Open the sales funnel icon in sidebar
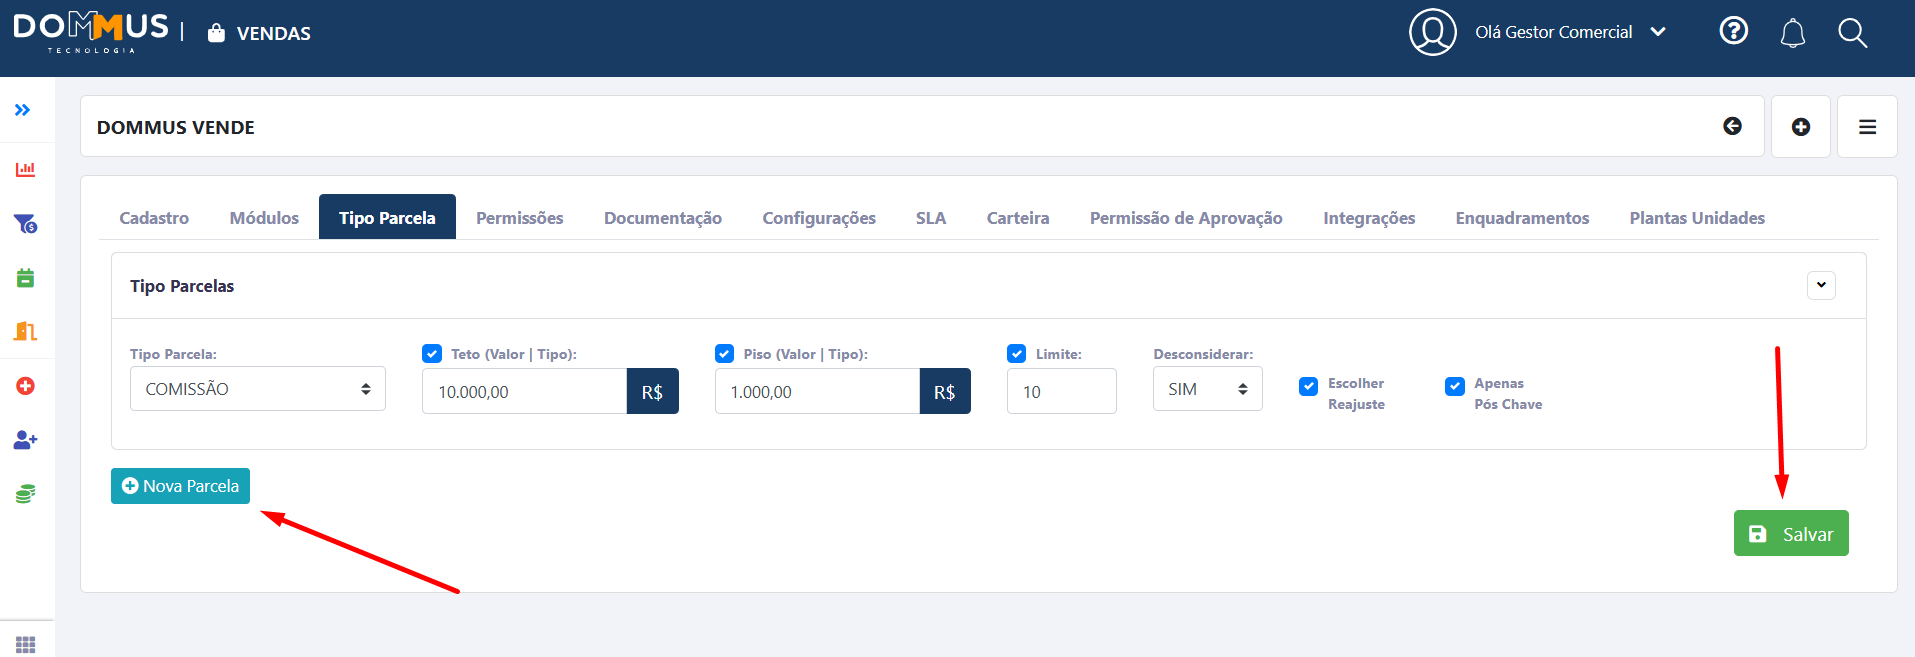The width and height of the screenshot is (1915, 657). coord(25,224)
